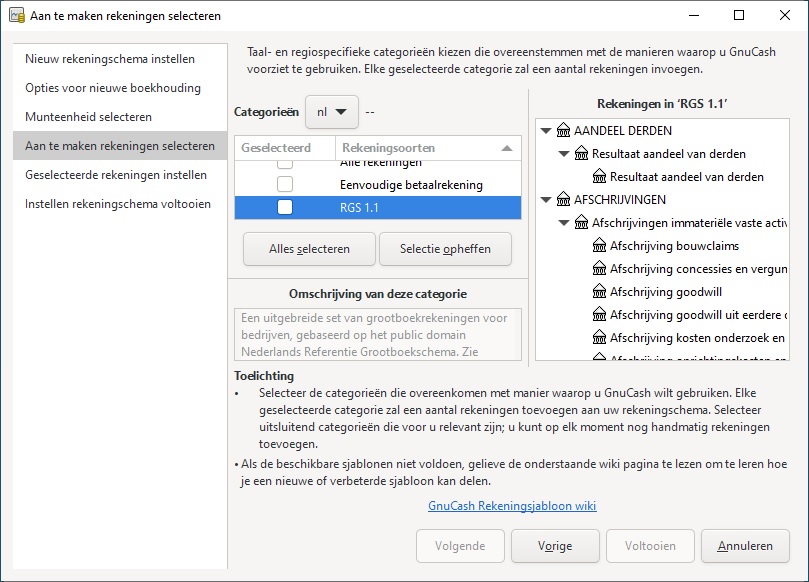This screenshot has height=582, width=809.
Task: Go to Munteenheid selecteren step
Action: (x=88, y=117)
